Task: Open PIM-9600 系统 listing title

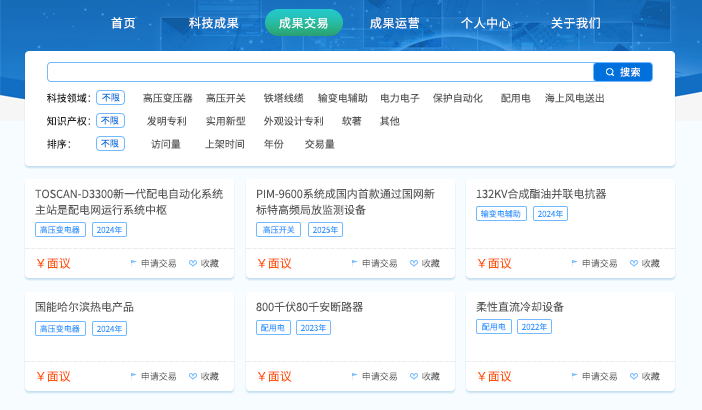Action: (345, 202)
